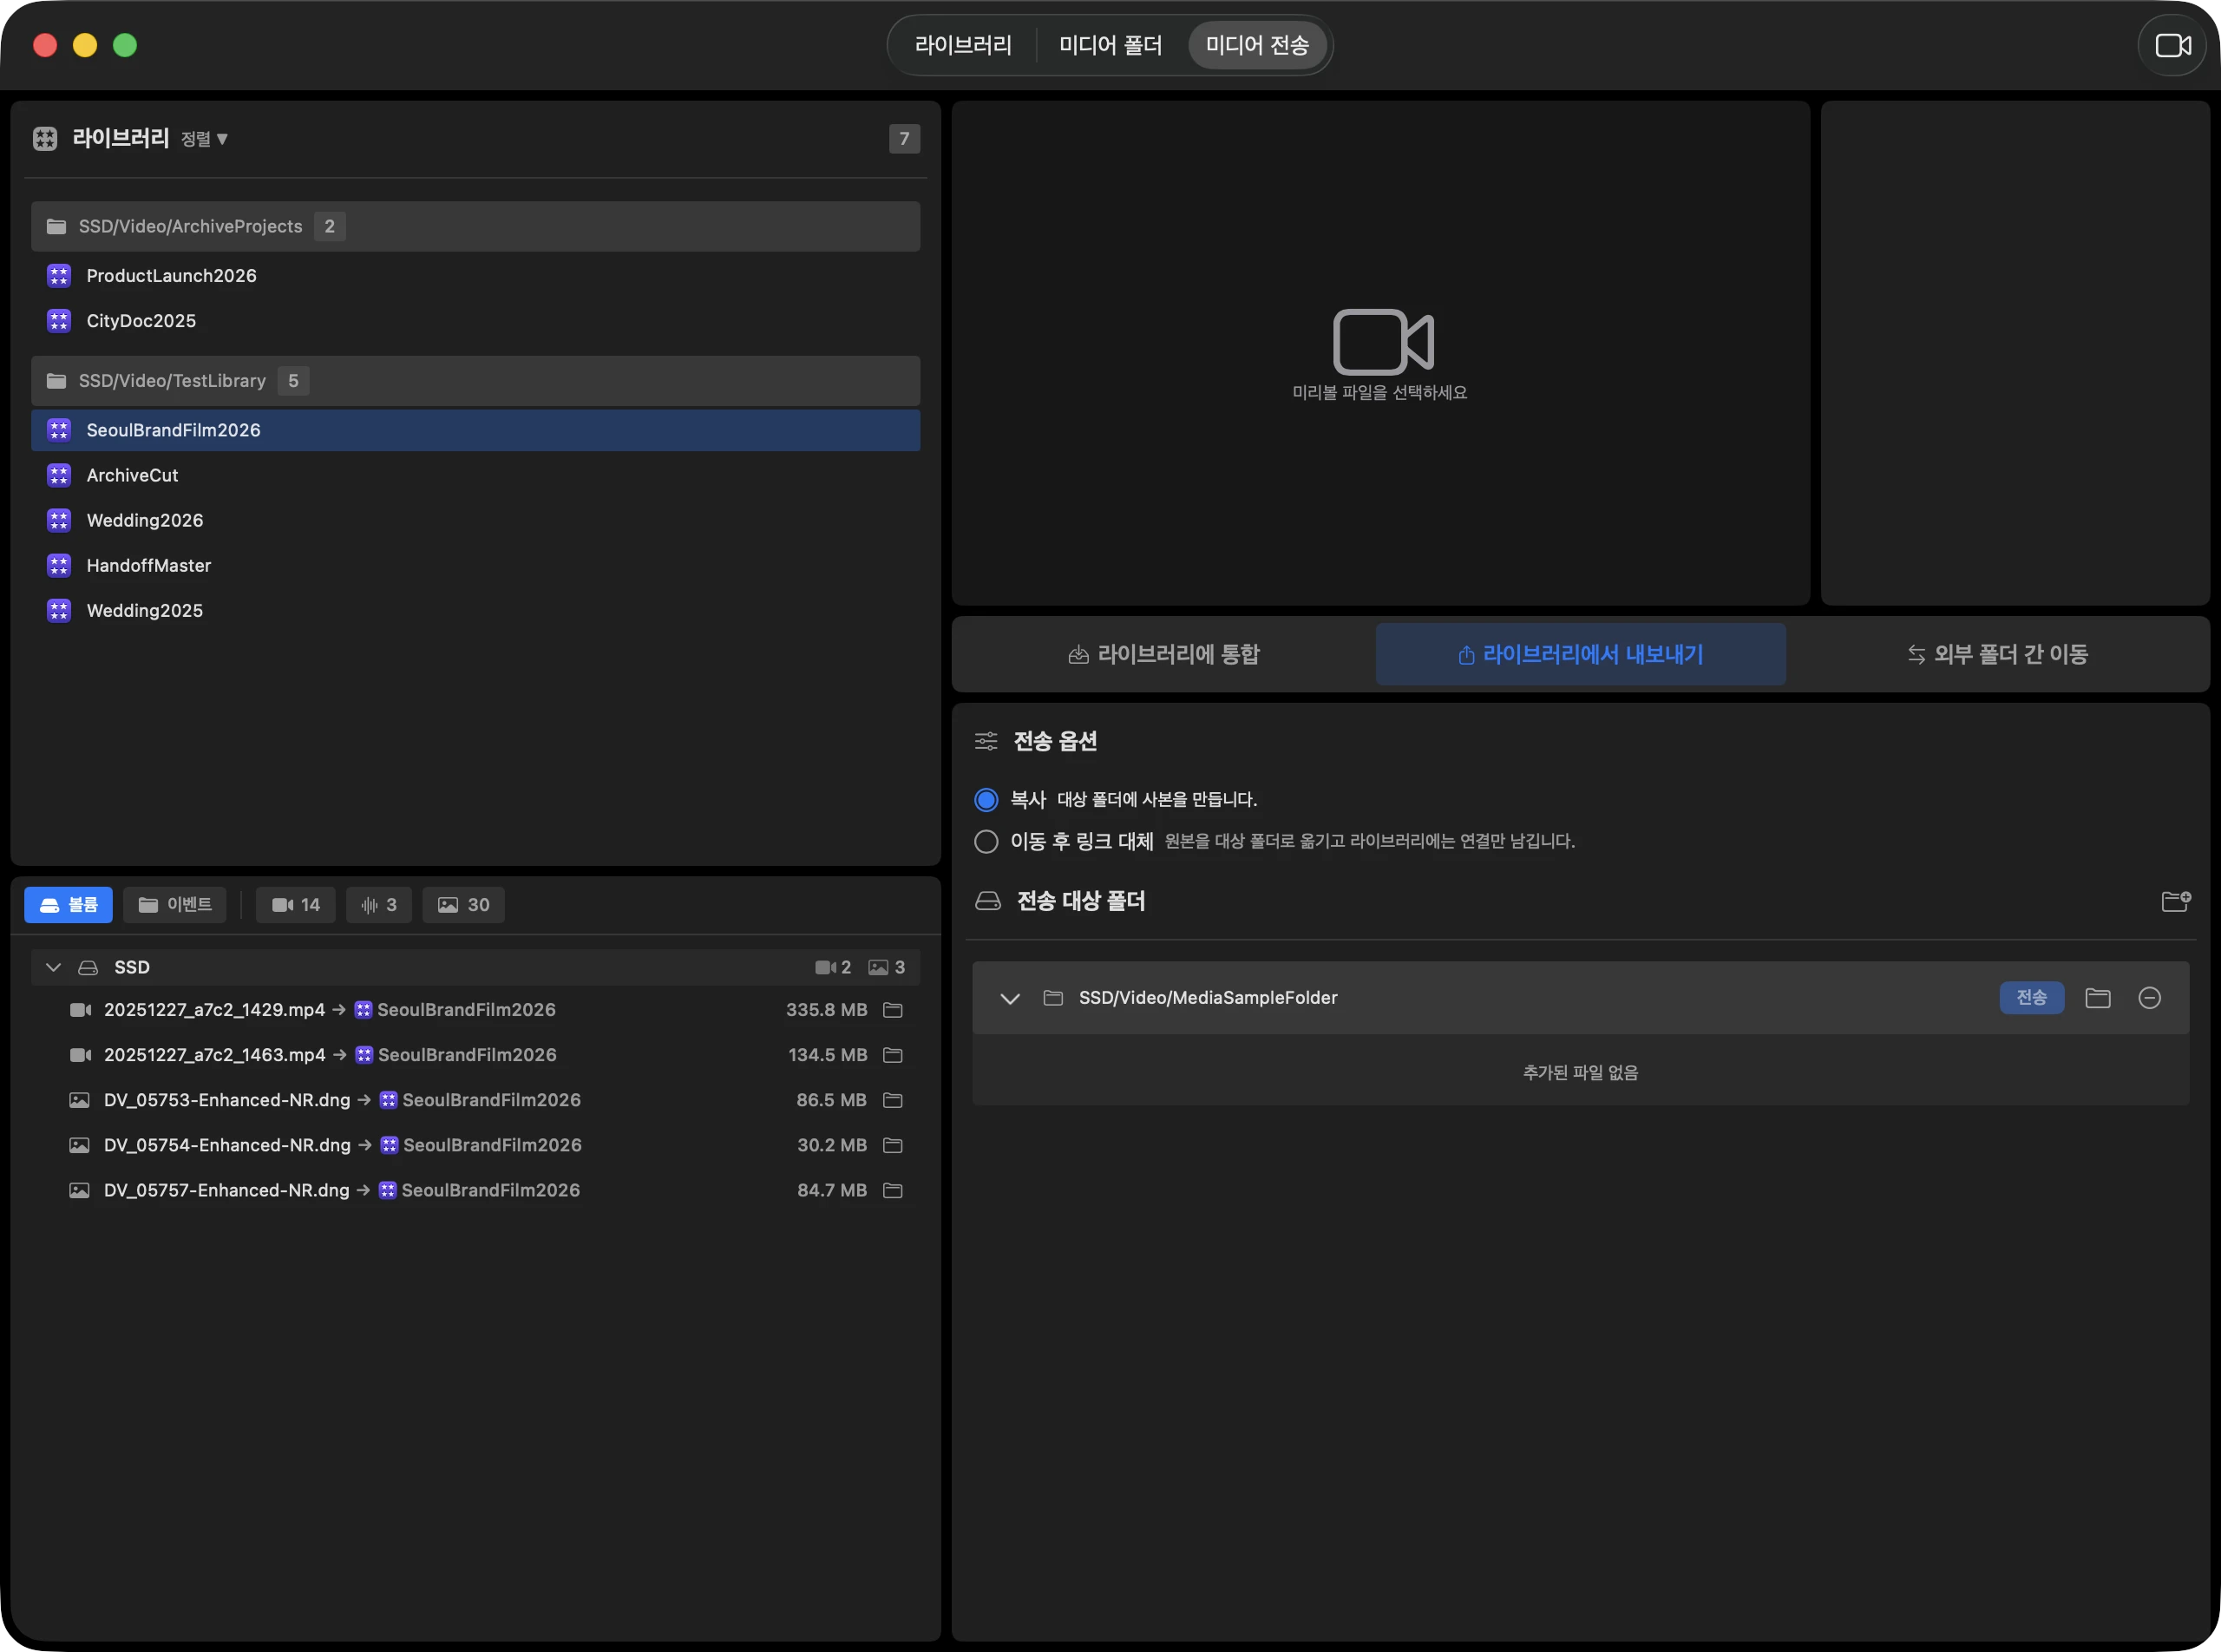Image resolution: width=2221 pixels, height=1652 pixels.
Task: Click the library count badge 7
Action: pyautogui.click(x=904, y=139)
